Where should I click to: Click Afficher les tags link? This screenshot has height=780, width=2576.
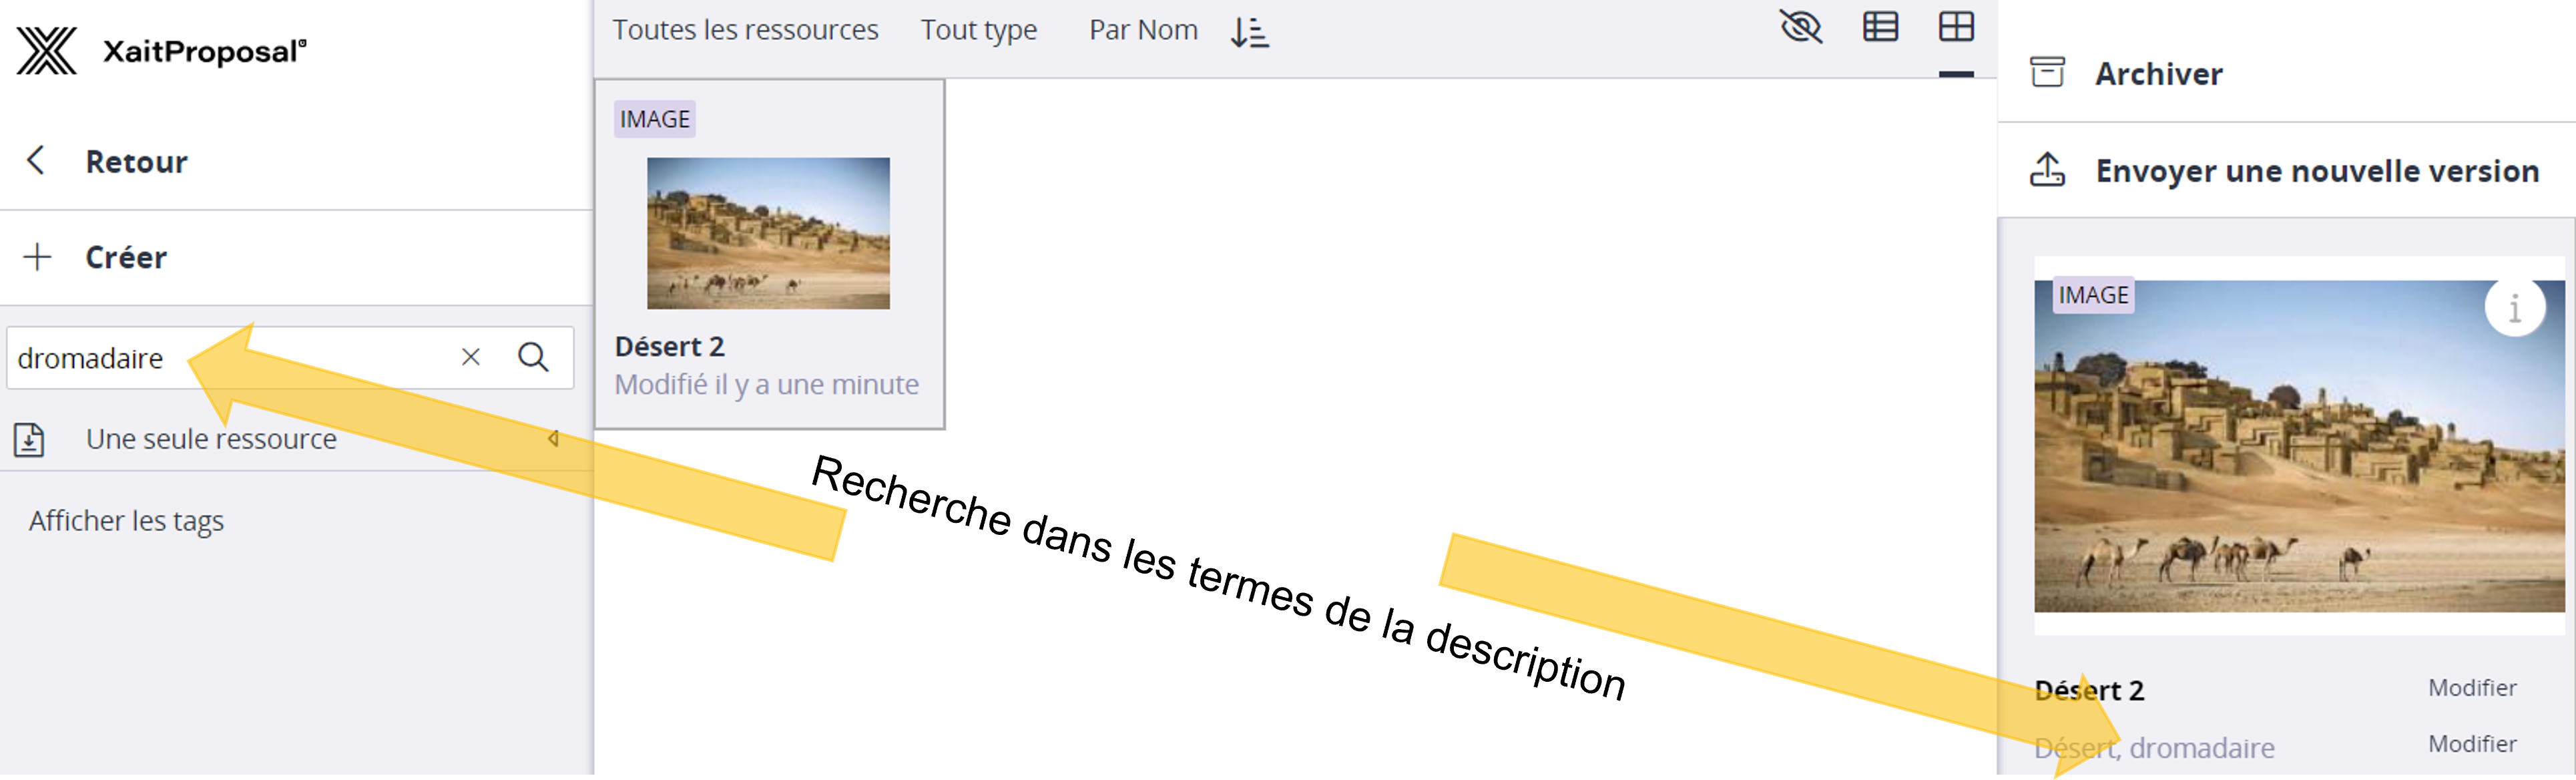(126, 521)
